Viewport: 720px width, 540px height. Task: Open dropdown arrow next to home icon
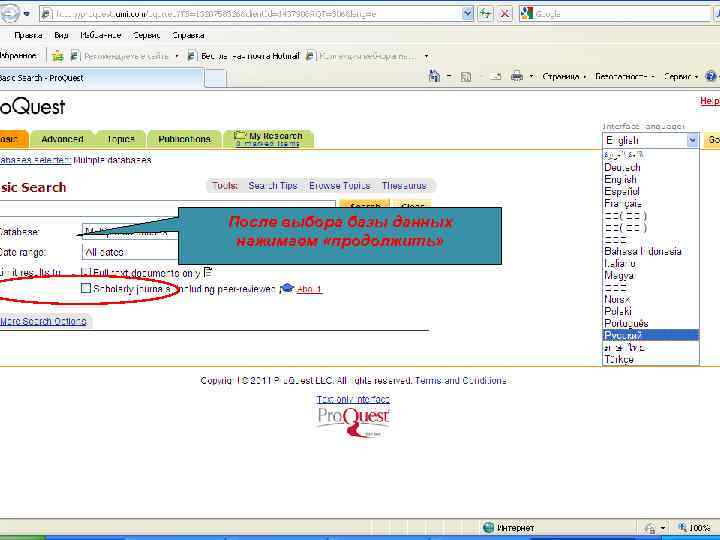[449, 76]
